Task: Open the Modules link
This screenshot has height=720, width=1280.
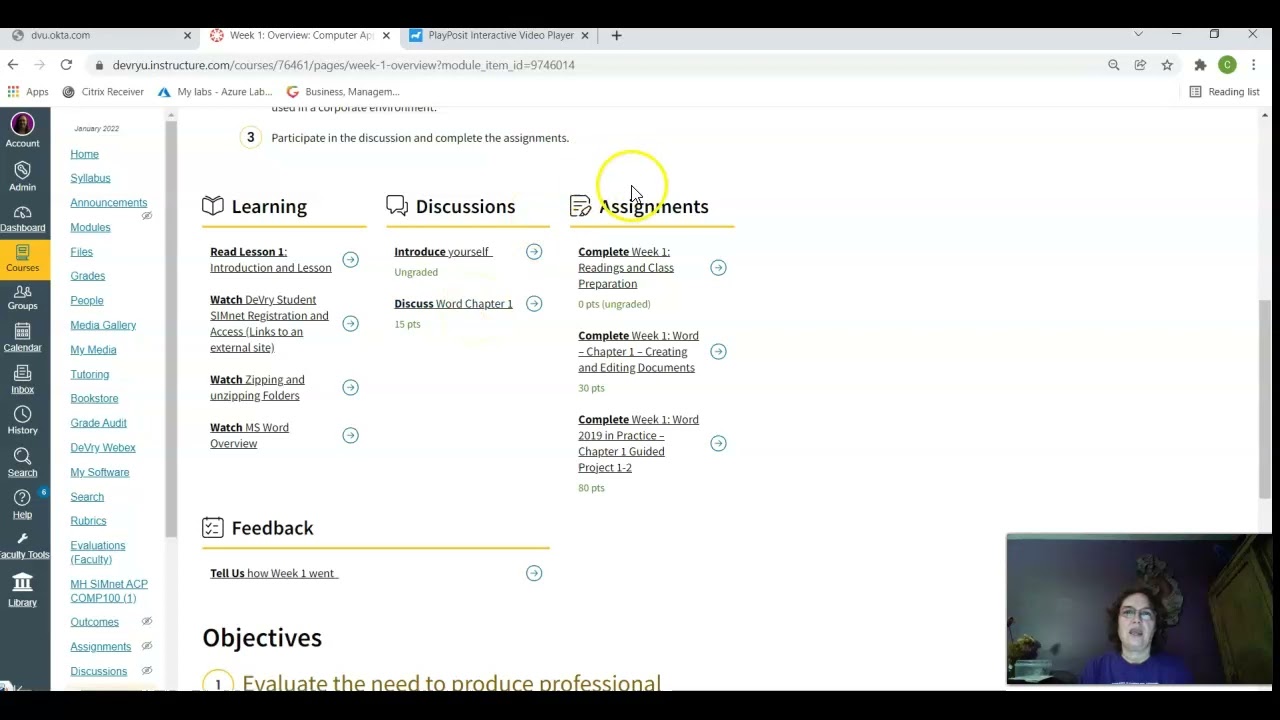Action: click(90, 227)
